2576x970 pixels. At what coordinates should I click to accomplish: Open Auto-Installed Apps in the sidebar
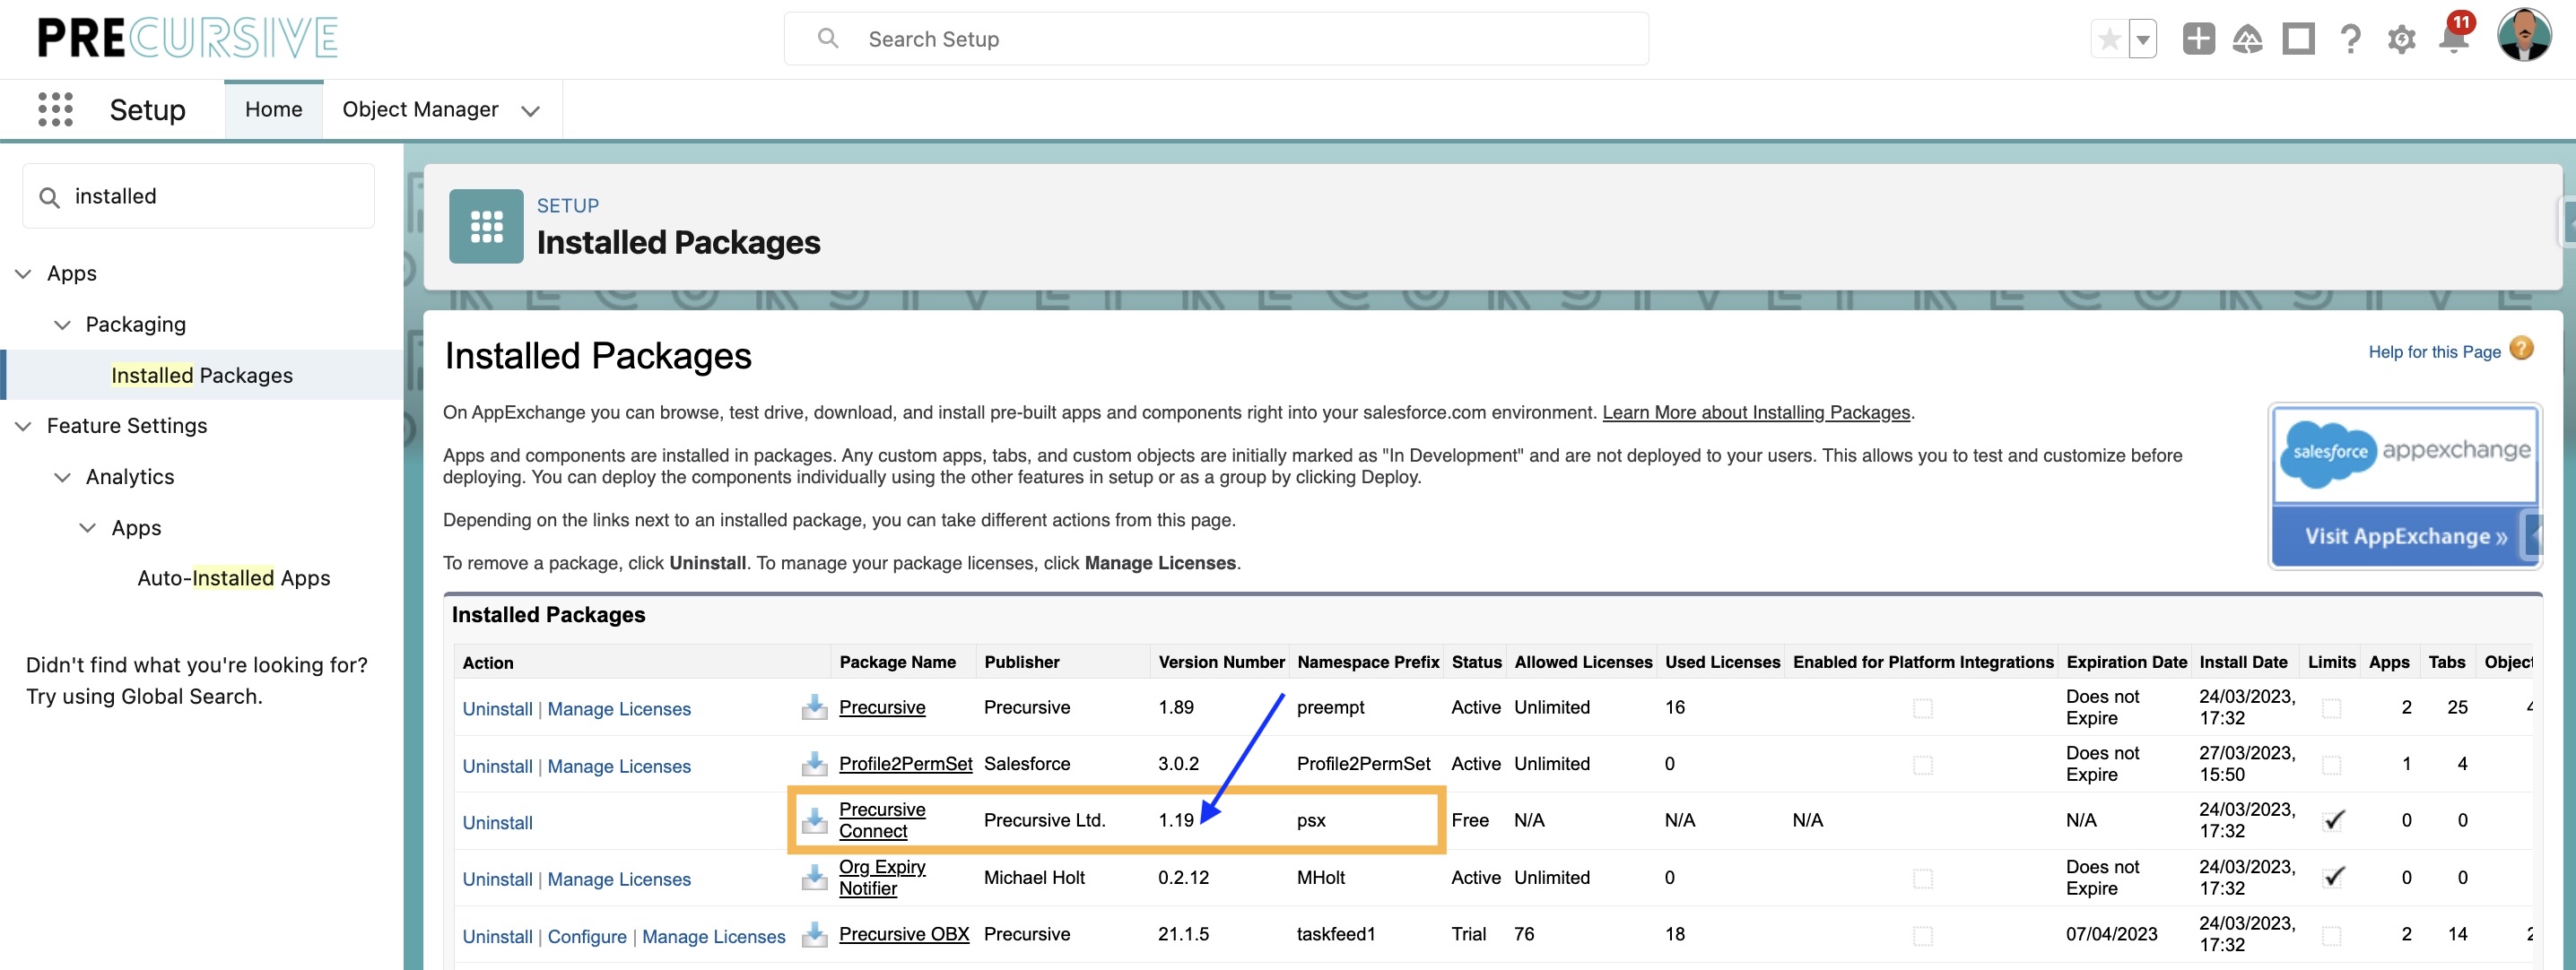233,578
